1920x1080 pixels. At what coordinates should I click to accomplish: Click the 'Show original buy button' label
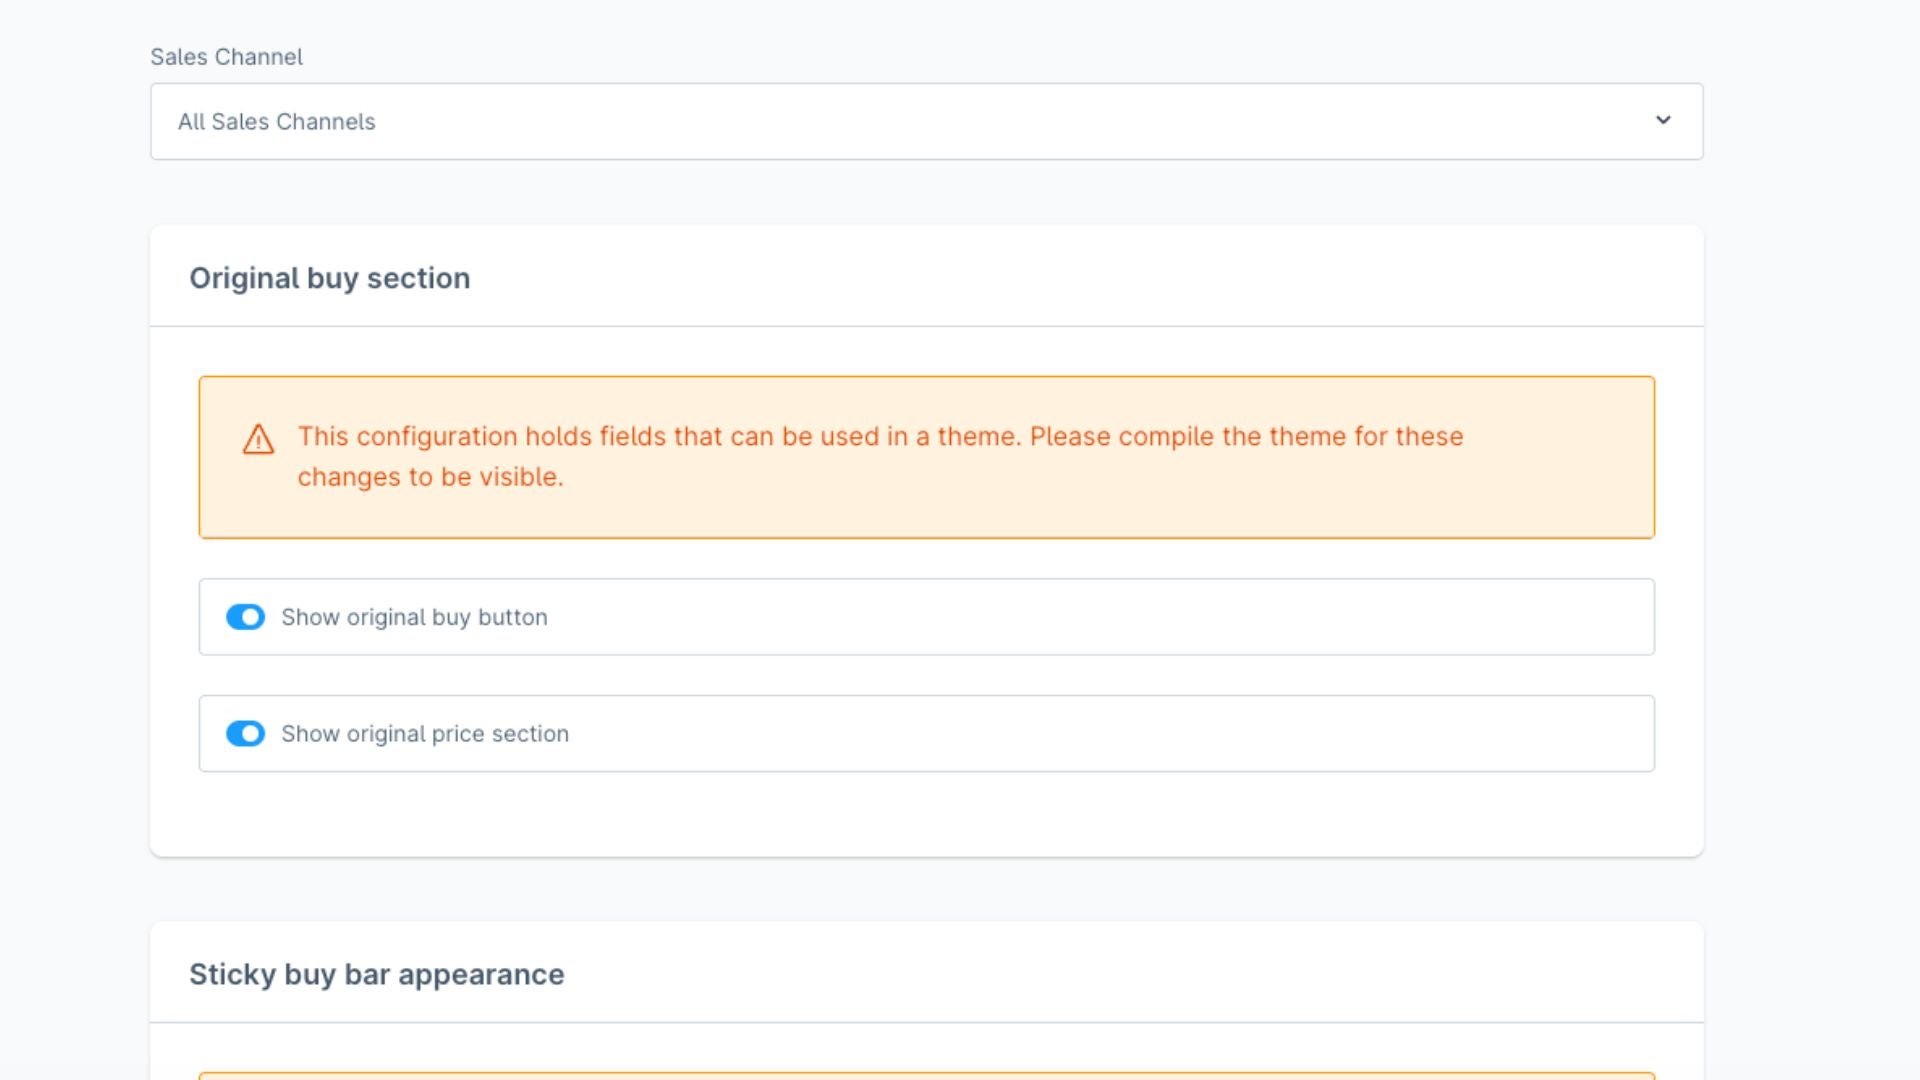point(414,618)
